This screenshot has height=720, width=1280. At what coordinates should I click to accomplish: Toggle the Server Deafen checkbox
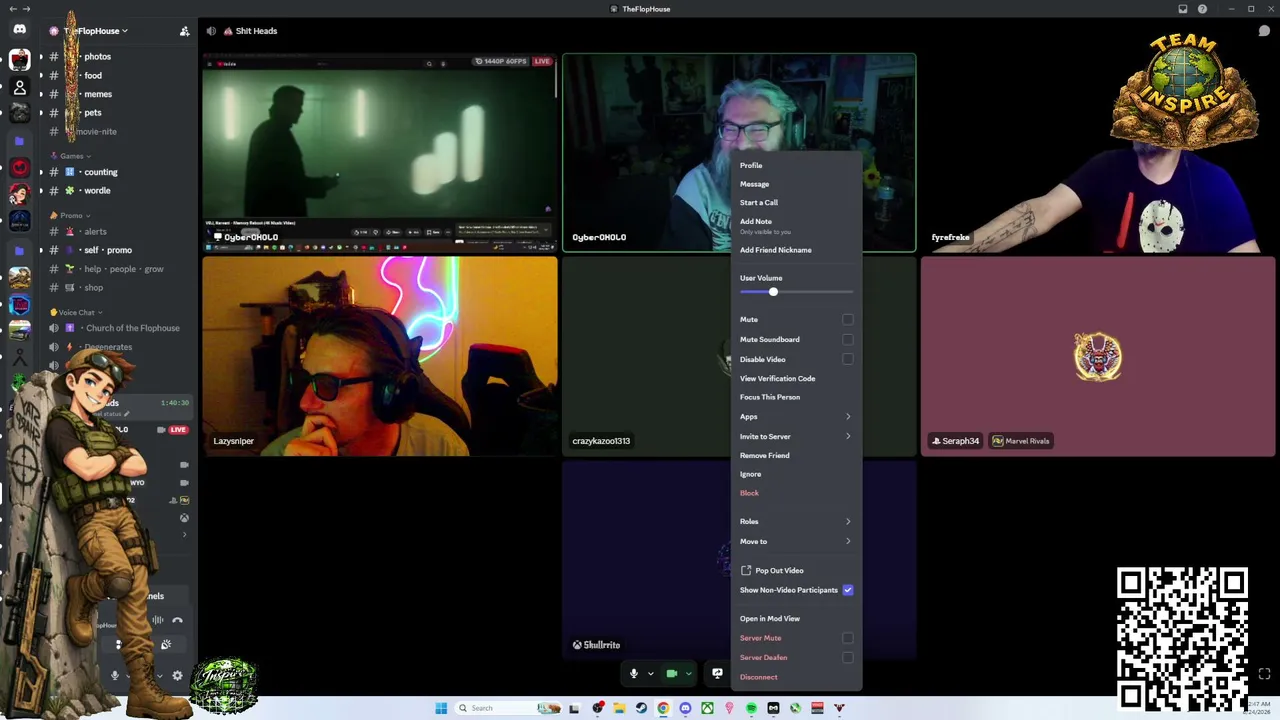(x=848, y=657)
